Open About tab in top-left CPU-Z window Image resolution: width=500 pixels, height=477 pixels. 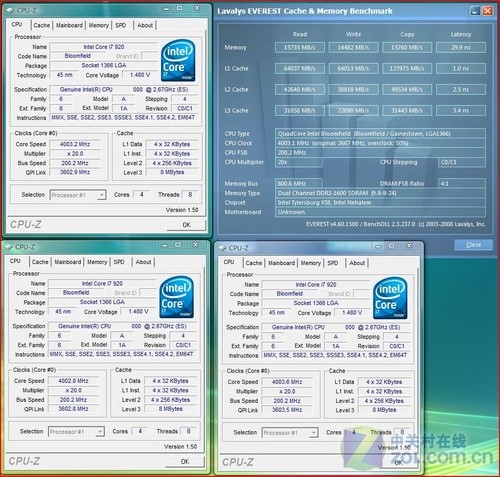coord(145,25)
